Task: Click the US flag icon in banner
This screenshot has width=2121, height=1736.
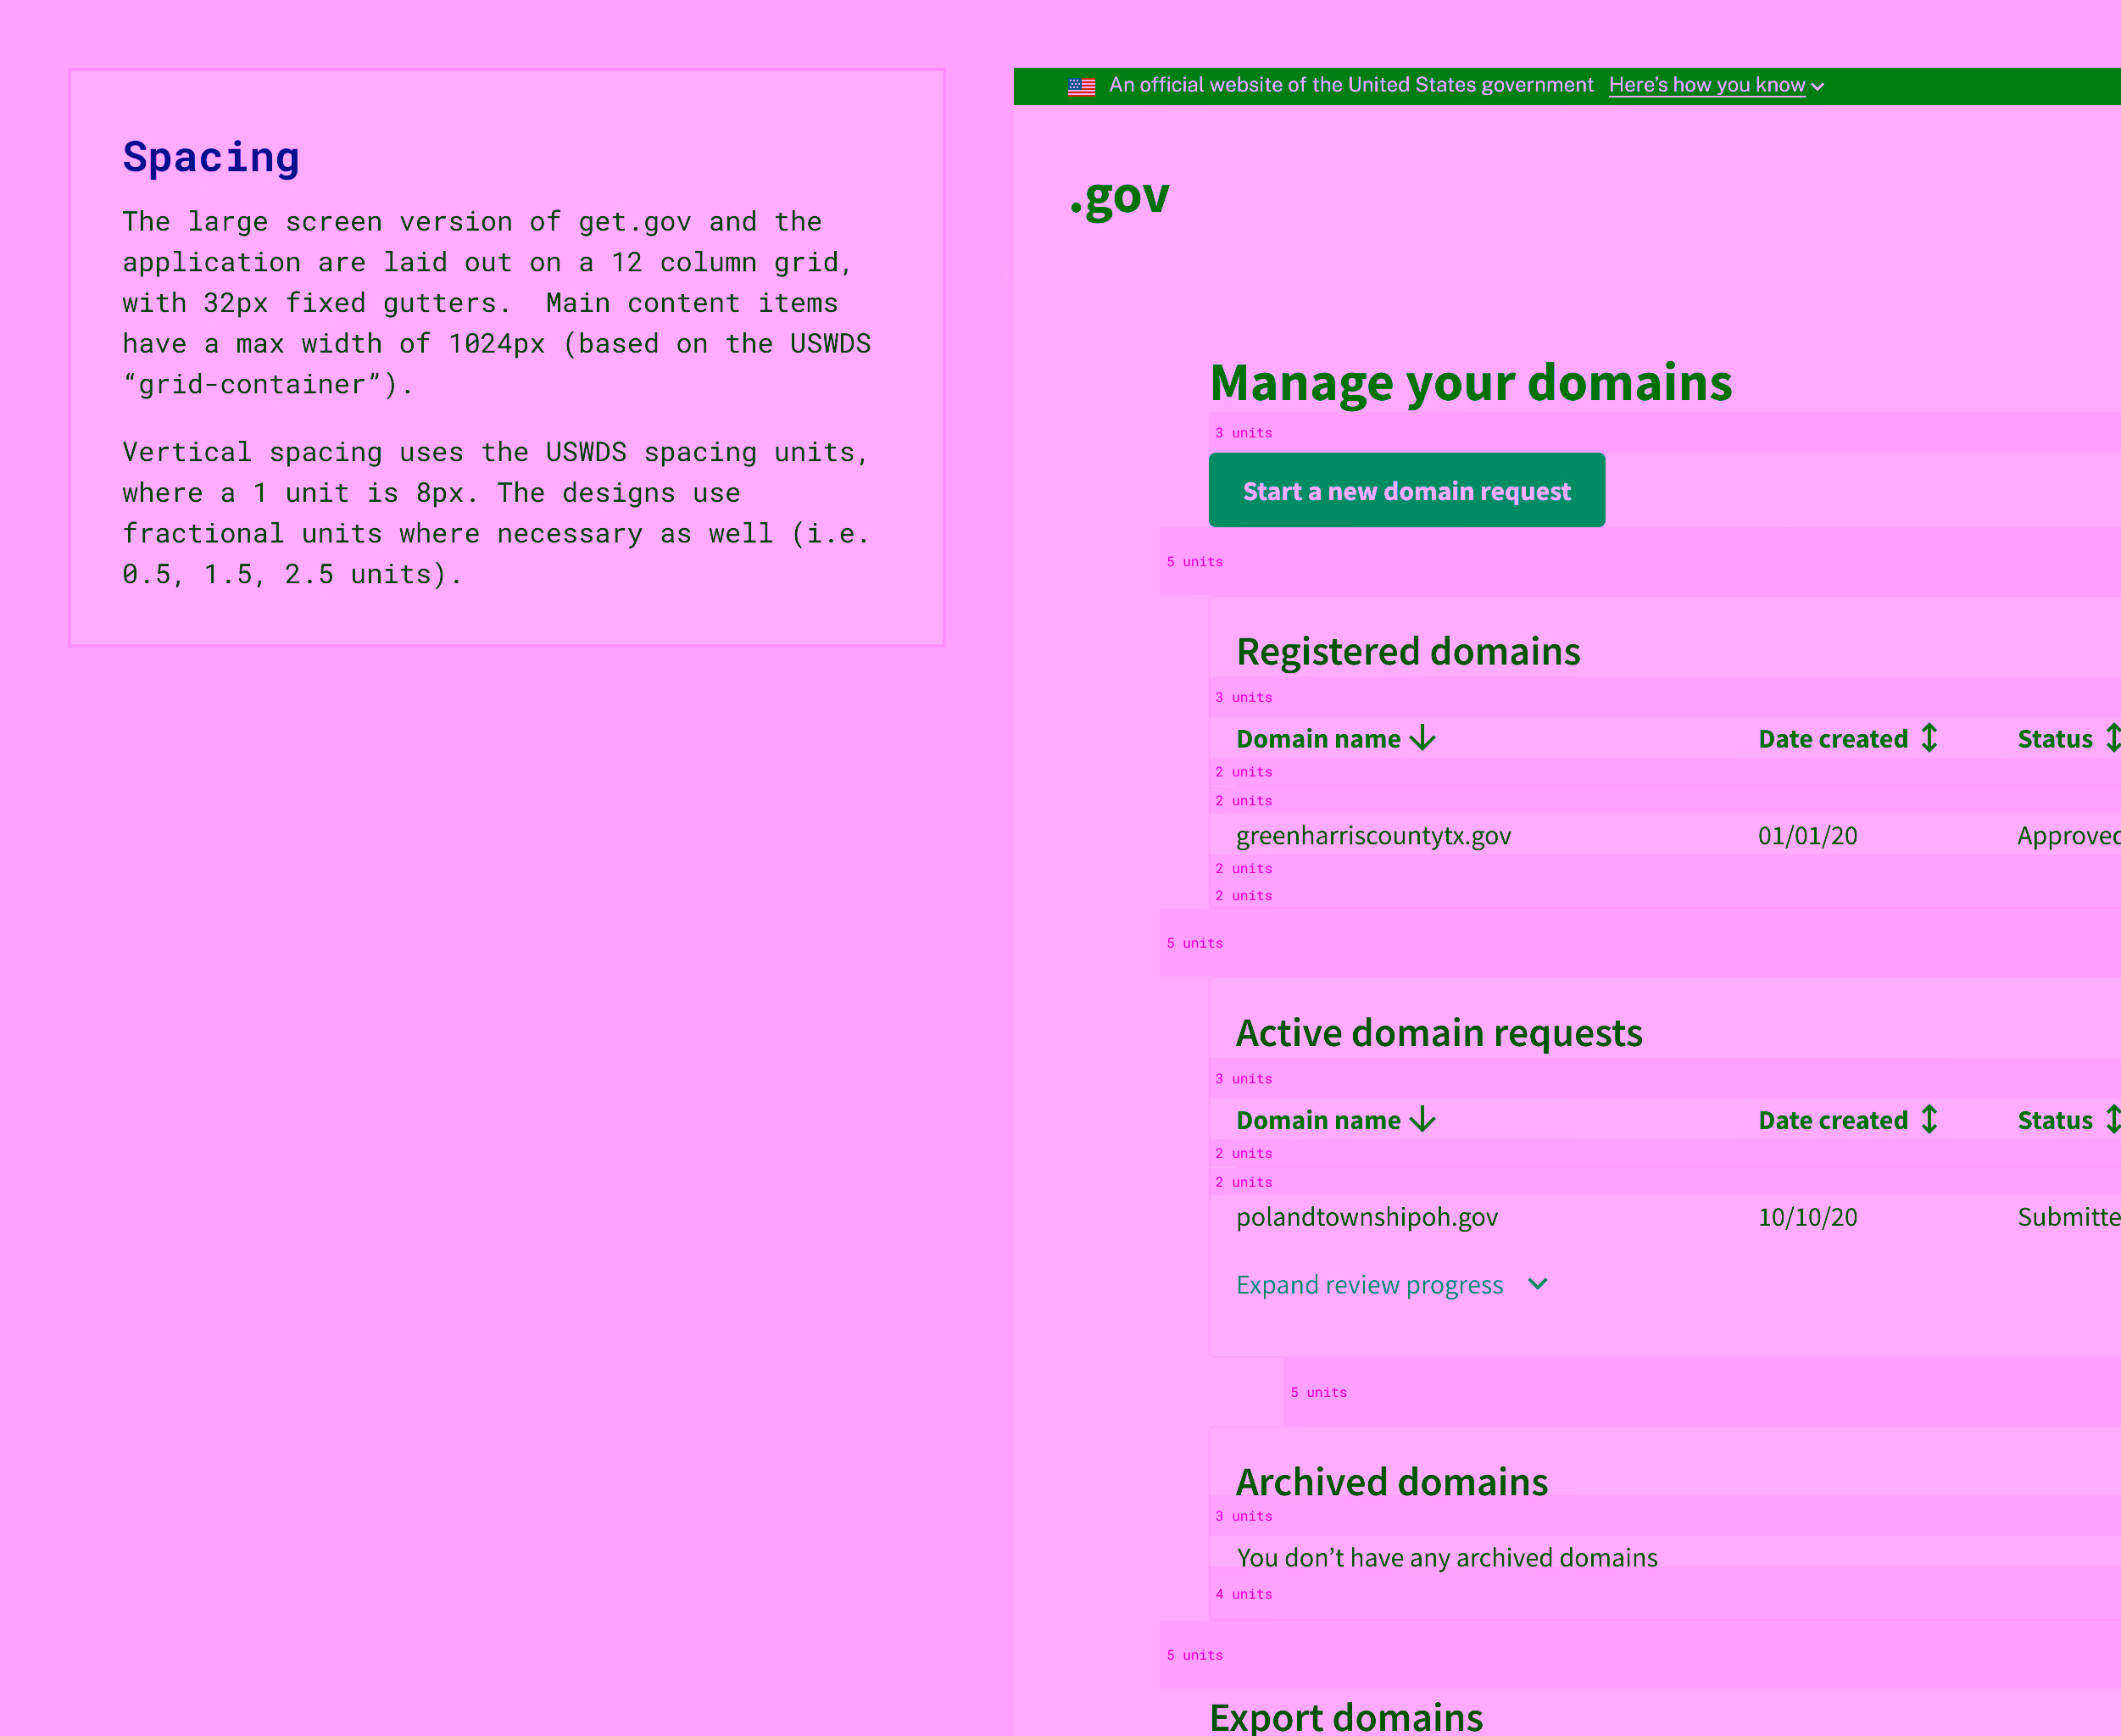Action: pyautogui.click(x=1081, y=87)
